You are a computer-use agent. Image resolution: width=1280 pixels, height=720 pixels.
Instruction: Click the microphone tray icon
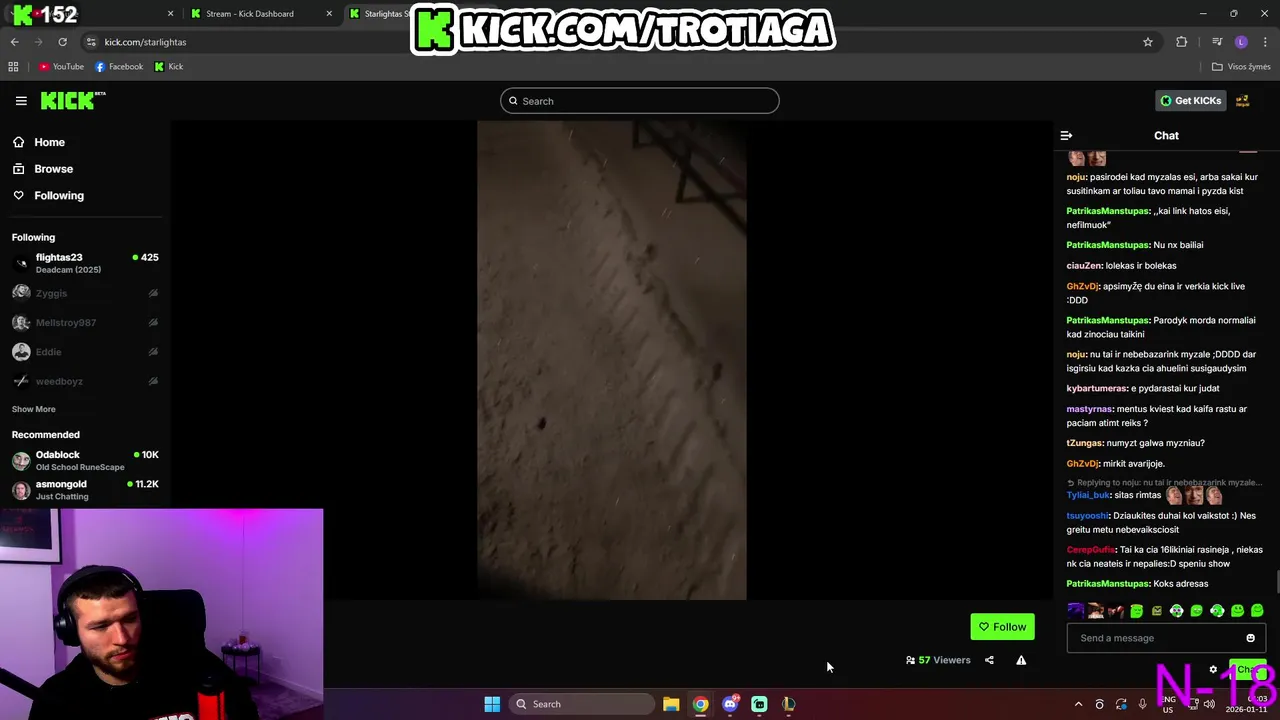coord(1142,704)
